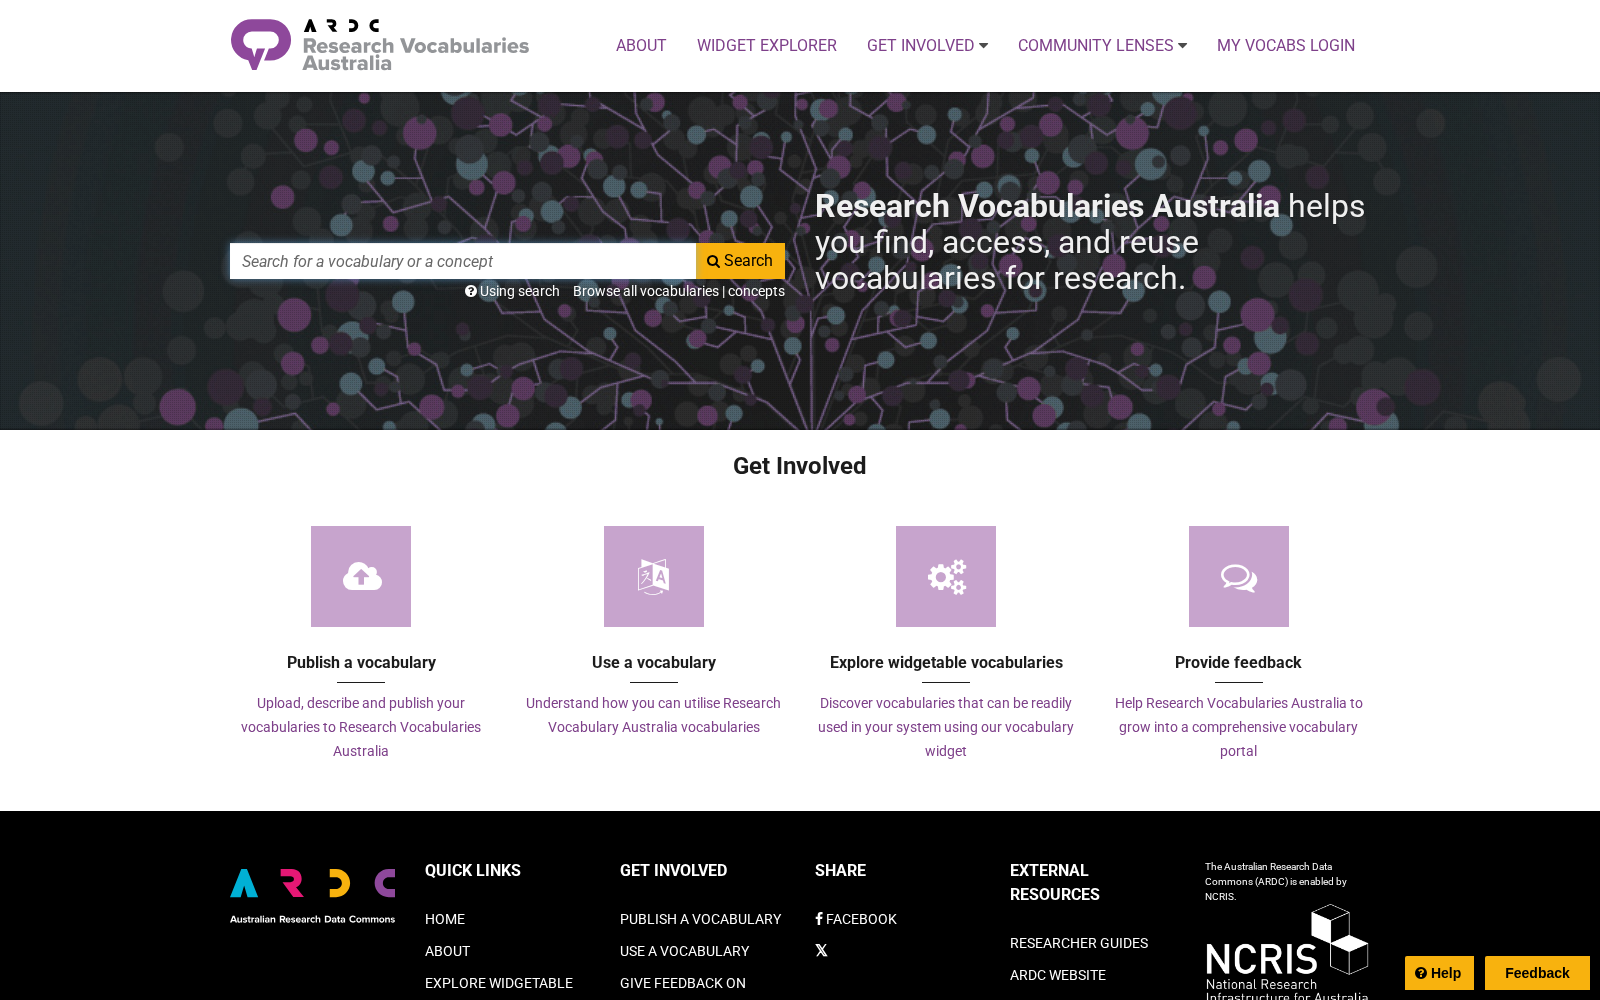1600x1000 pixels.
Task: Click 'Help Research Vocabularies Australia to grow' text
Action: 1238,727
